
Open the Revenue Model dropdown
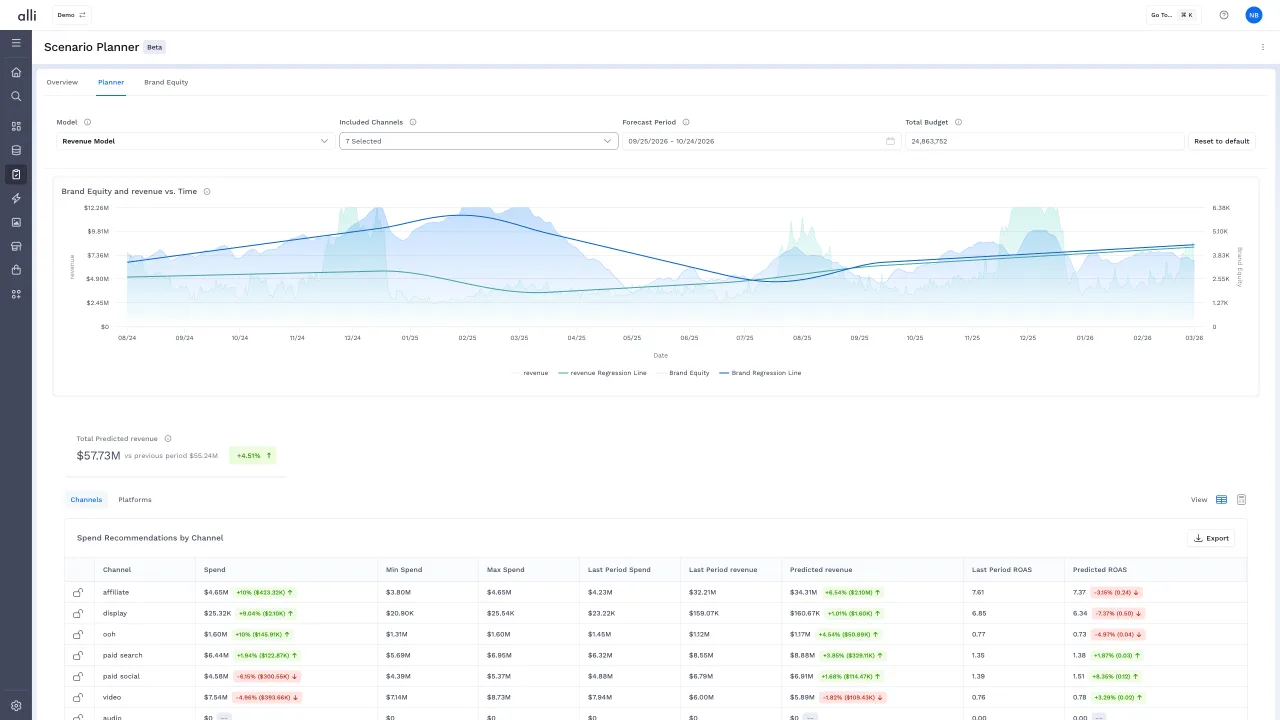195,141
